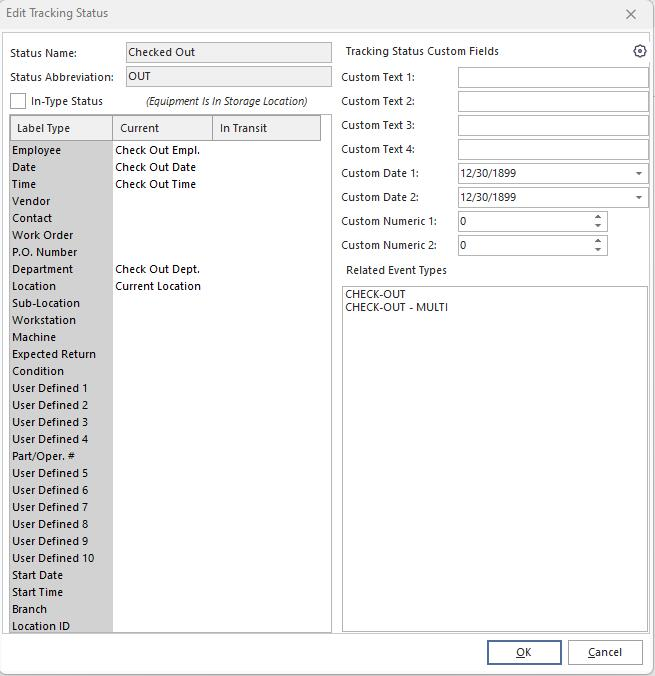Select CHECK-OUT - MULTI event type
The height and width of the screenshot is (676, 655).
[396, 307]
